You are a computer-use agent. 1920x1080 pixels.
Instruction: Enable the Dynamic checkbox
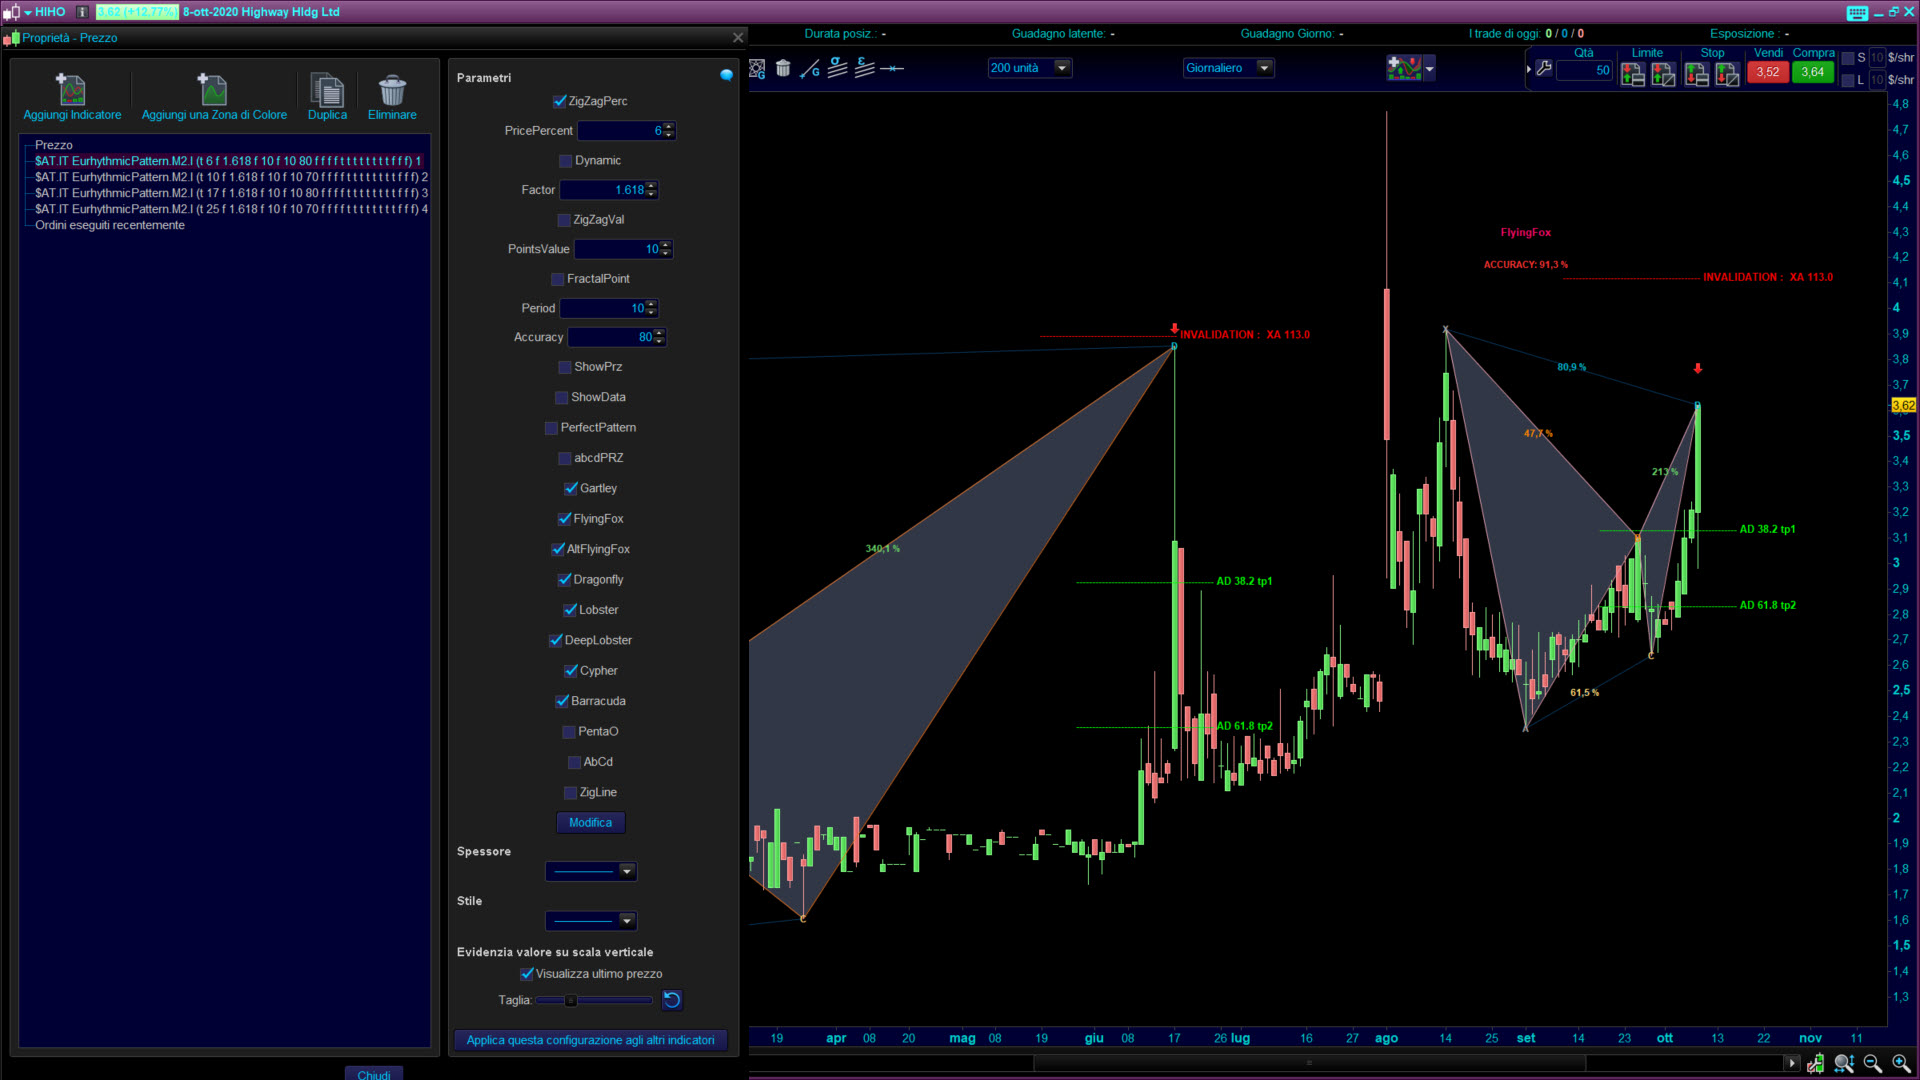click(566, 161)
